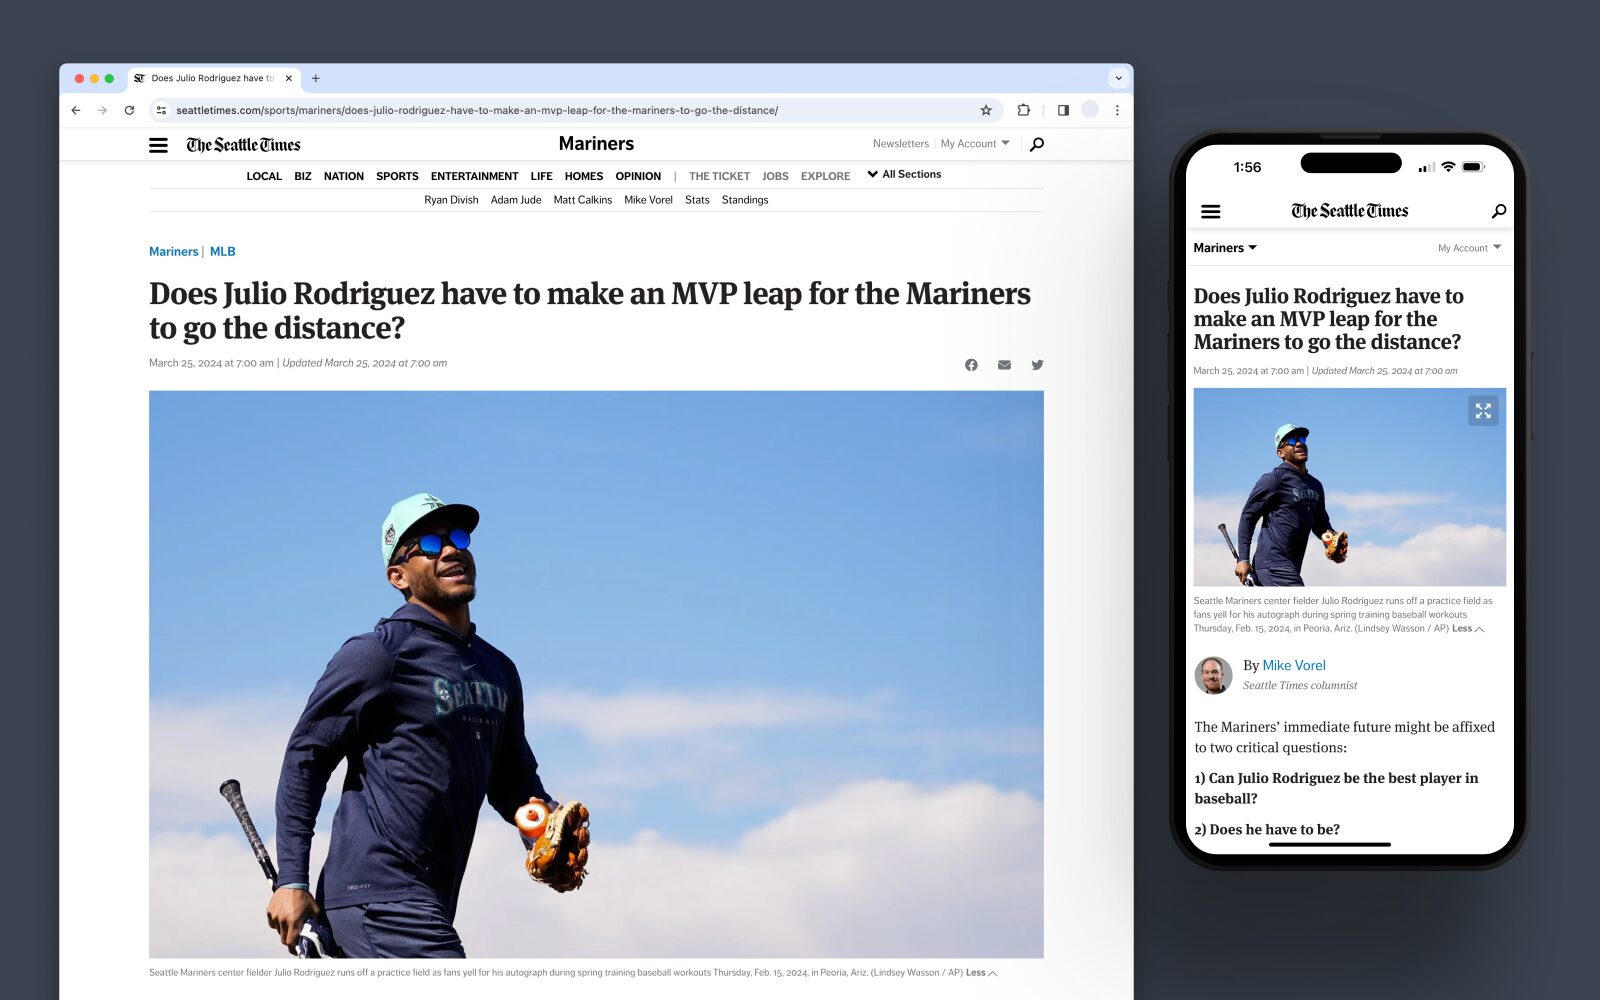Open Adam Jude sub-nav link

click(x=516, y=200)
